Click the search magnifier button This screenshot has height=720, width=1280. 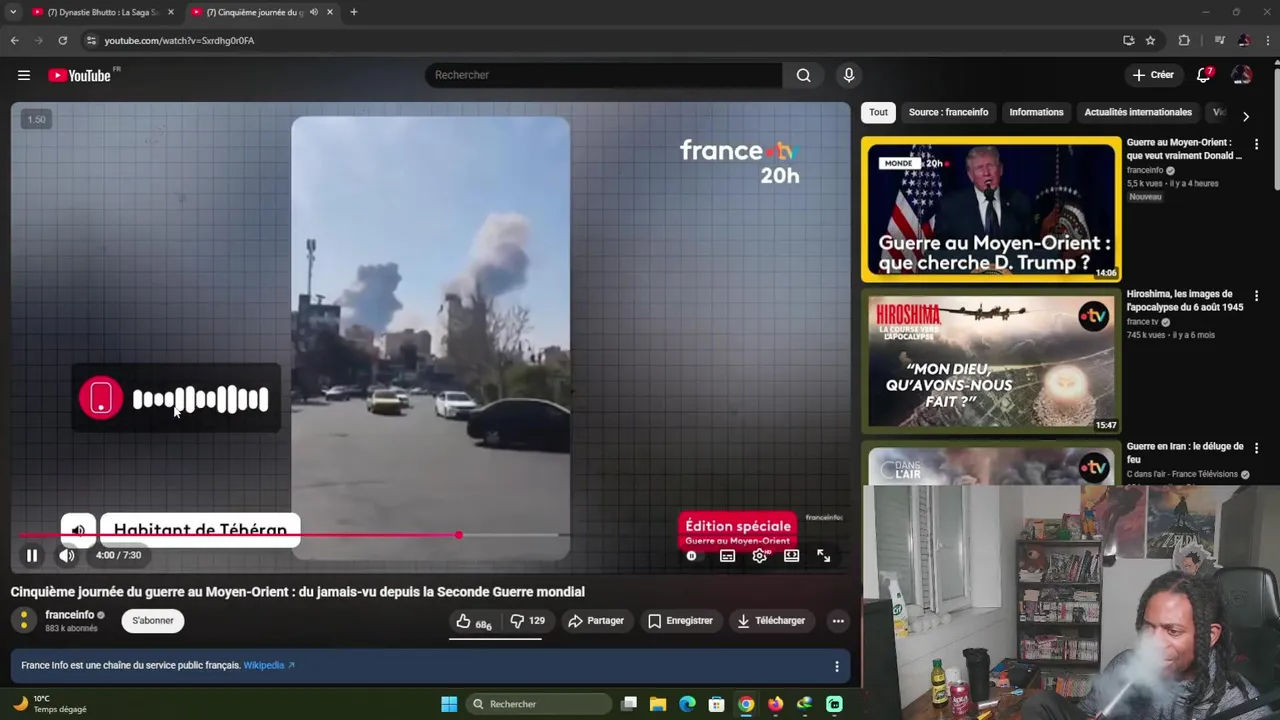[803, 75]
